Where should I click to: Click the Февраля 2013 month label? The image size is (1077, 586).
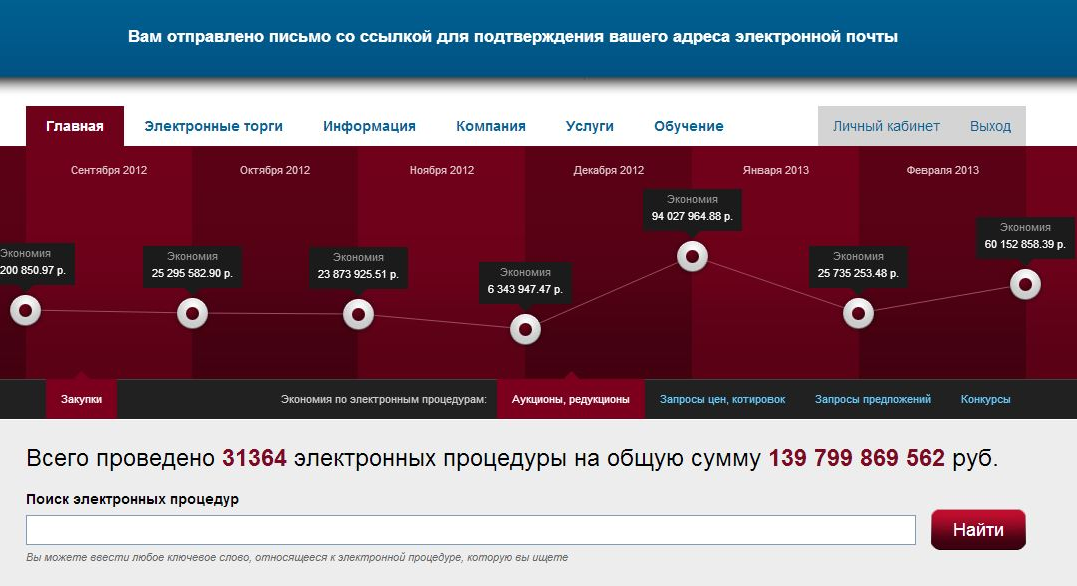click(942, 170)
